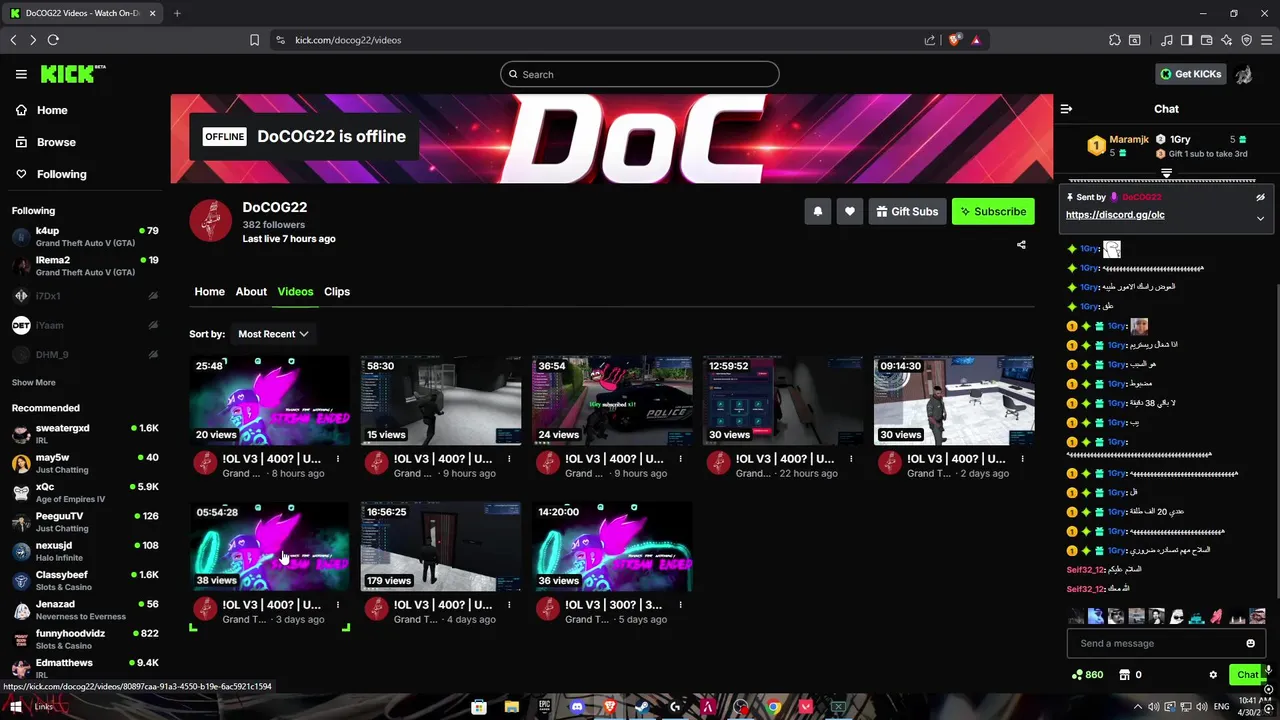Image resolution: width=1280 pixels, height=720 pixels.
Task: Switch to the Clips channel tab
Action: point(337,292)
